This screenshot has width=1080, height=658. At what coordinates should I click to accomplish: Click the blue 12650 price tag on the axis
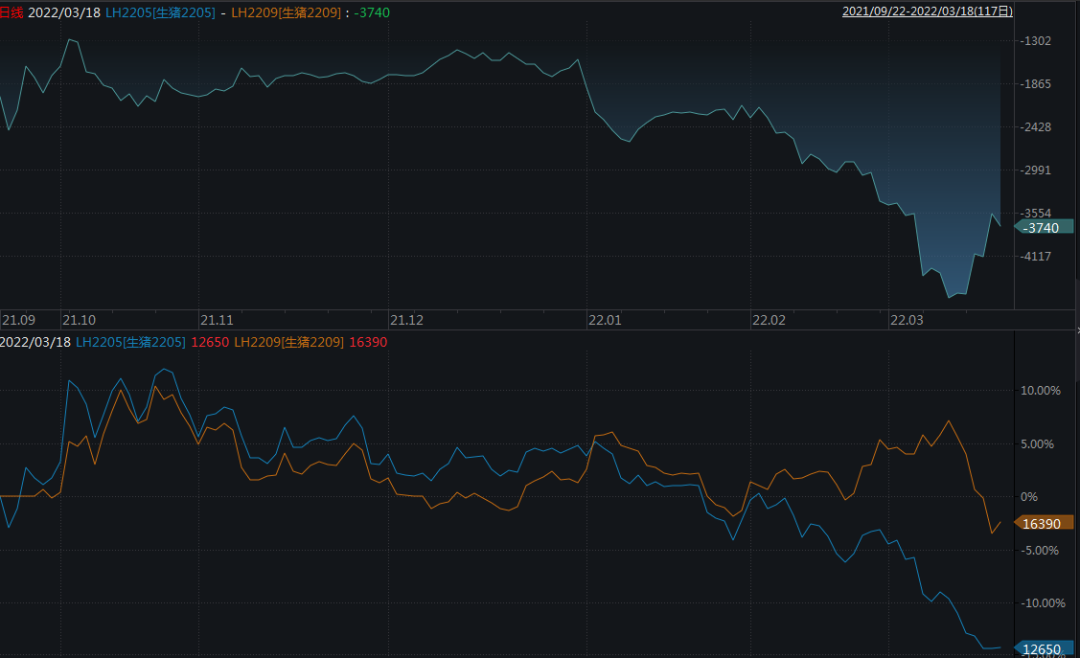pyautogui.click(x=1044, y=648)
